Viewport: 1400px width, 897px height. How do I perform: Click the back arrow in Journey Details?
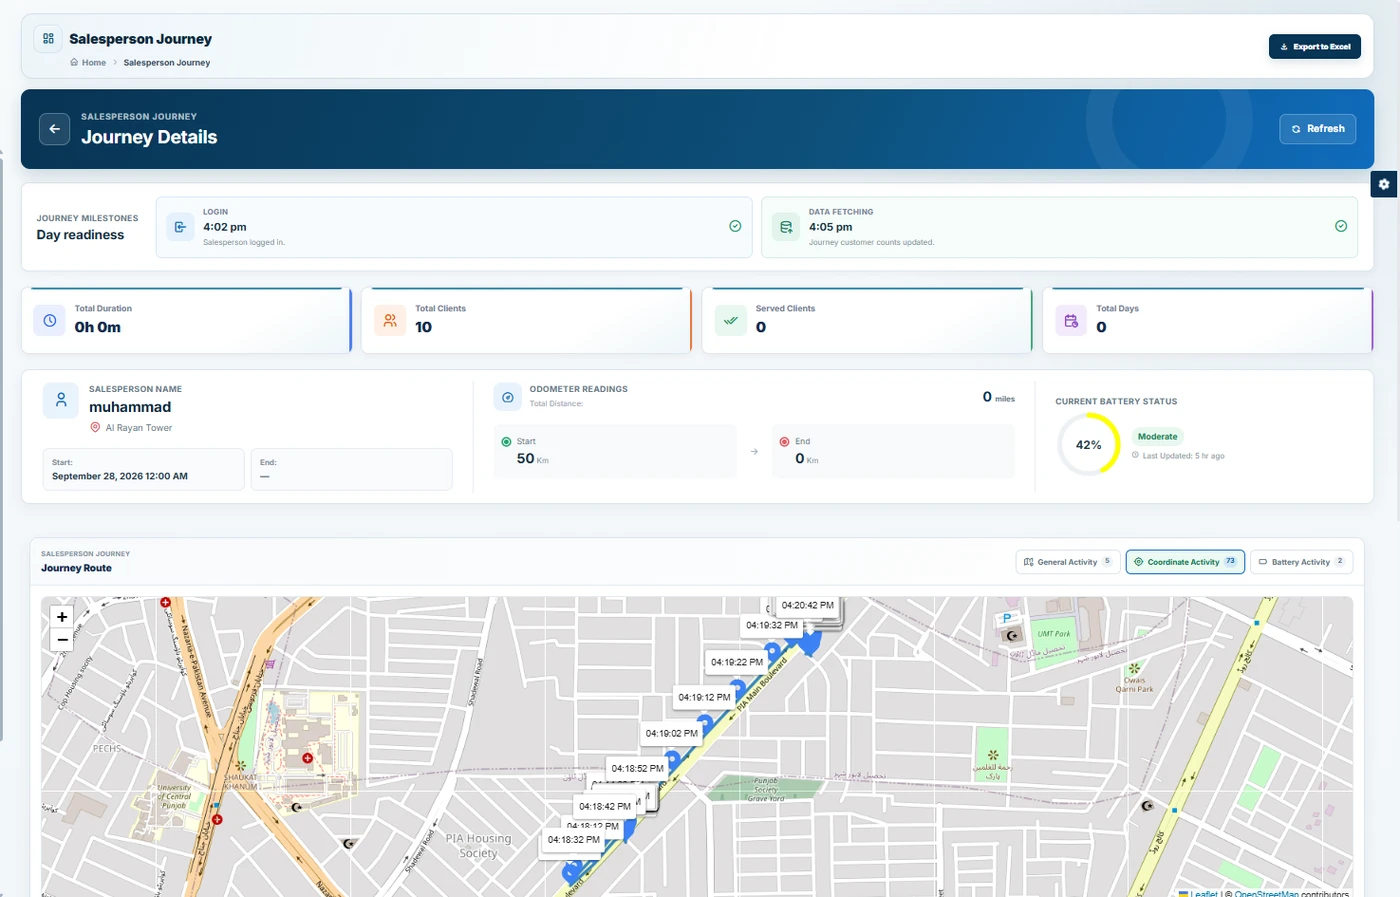click(x=55, y=129)
